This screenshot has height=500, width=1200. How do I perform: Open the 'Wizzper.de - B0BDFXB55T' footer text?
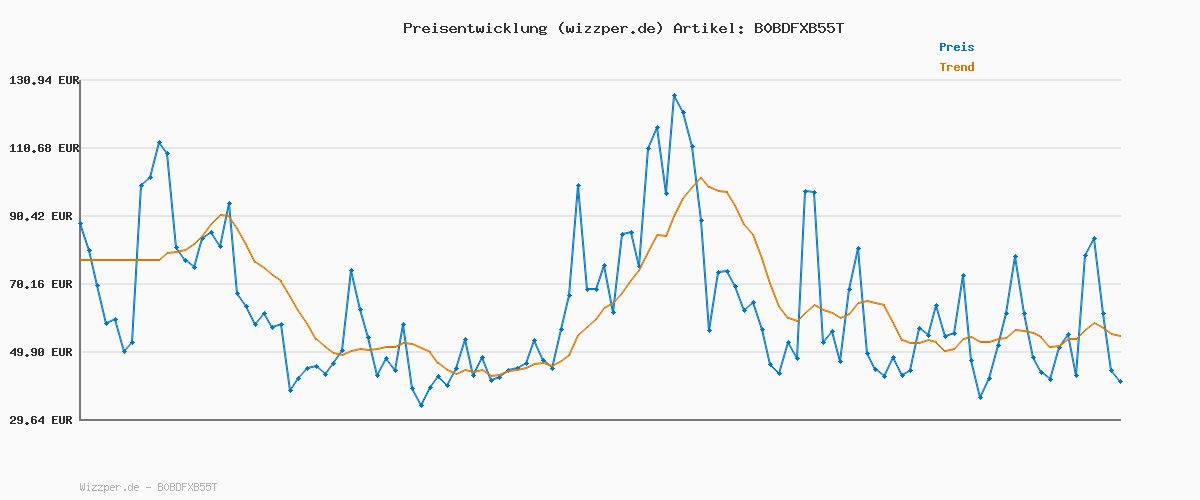point(148,487)
